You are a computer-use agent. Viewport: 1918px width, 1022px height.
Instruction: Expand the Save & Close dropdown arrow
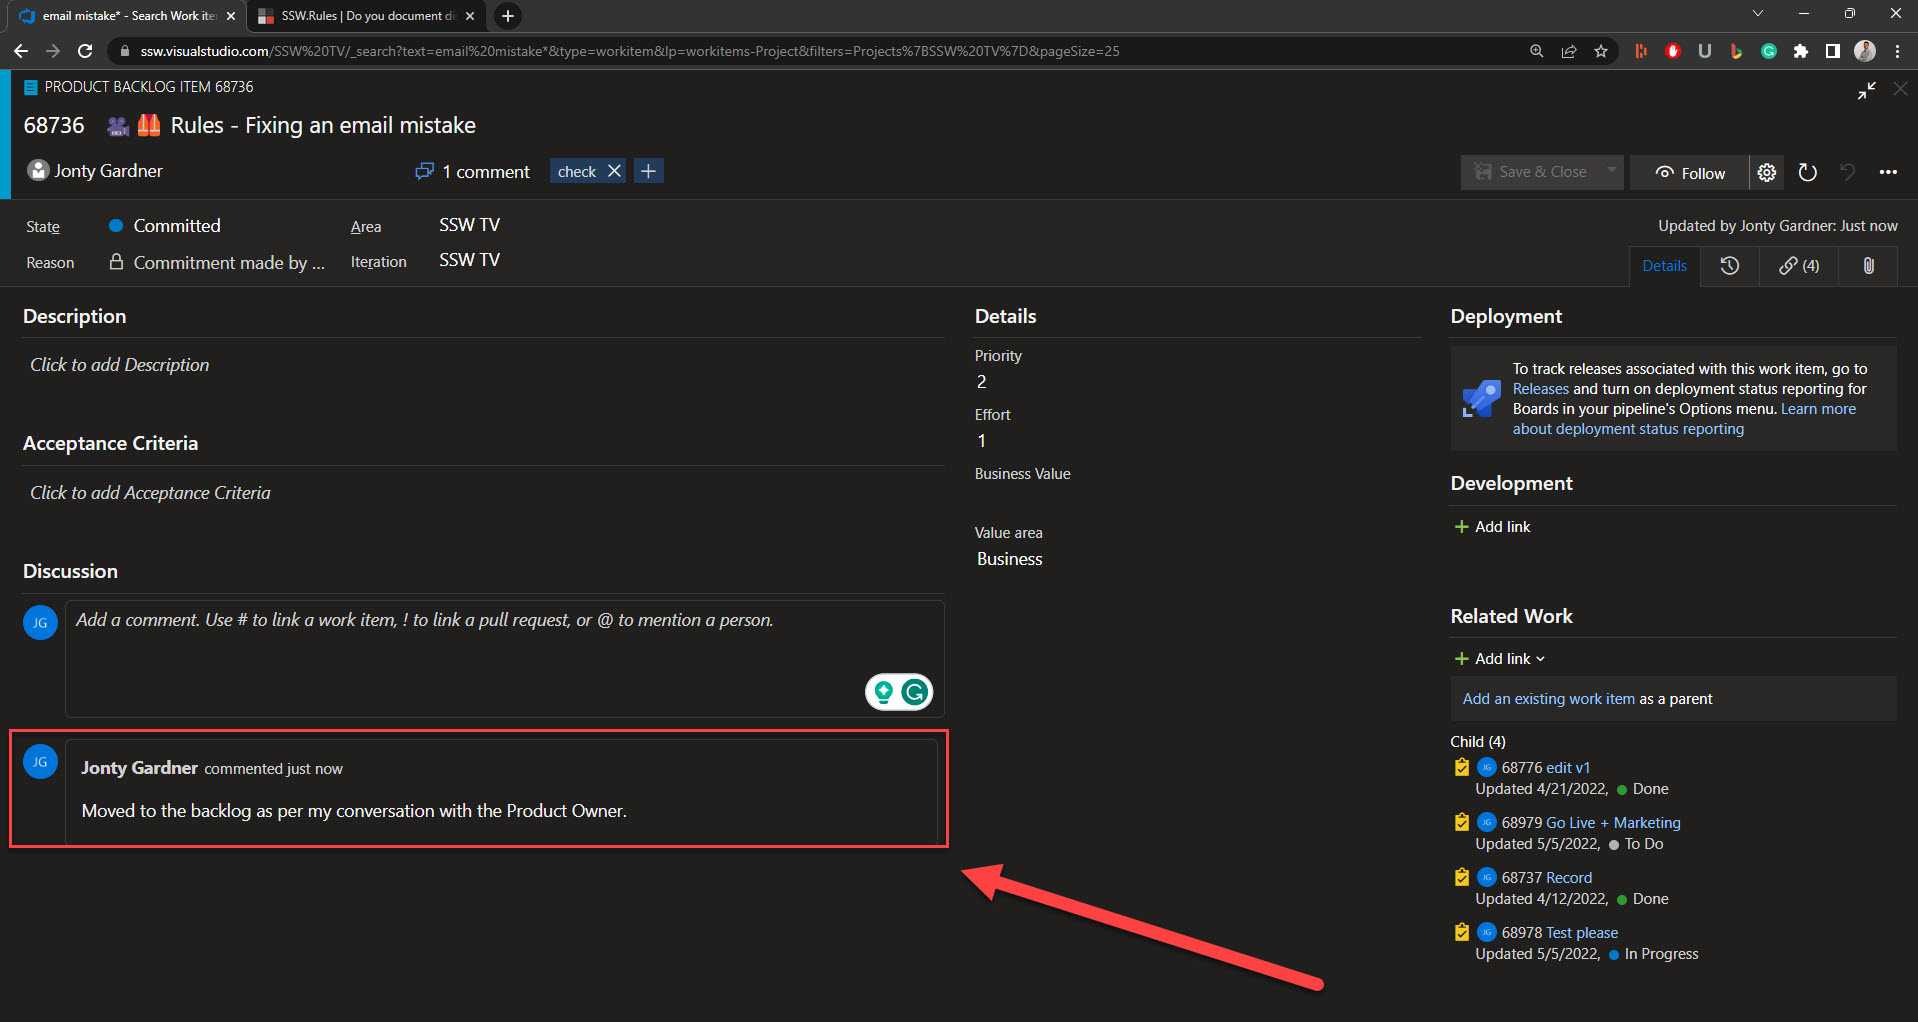1611,172
